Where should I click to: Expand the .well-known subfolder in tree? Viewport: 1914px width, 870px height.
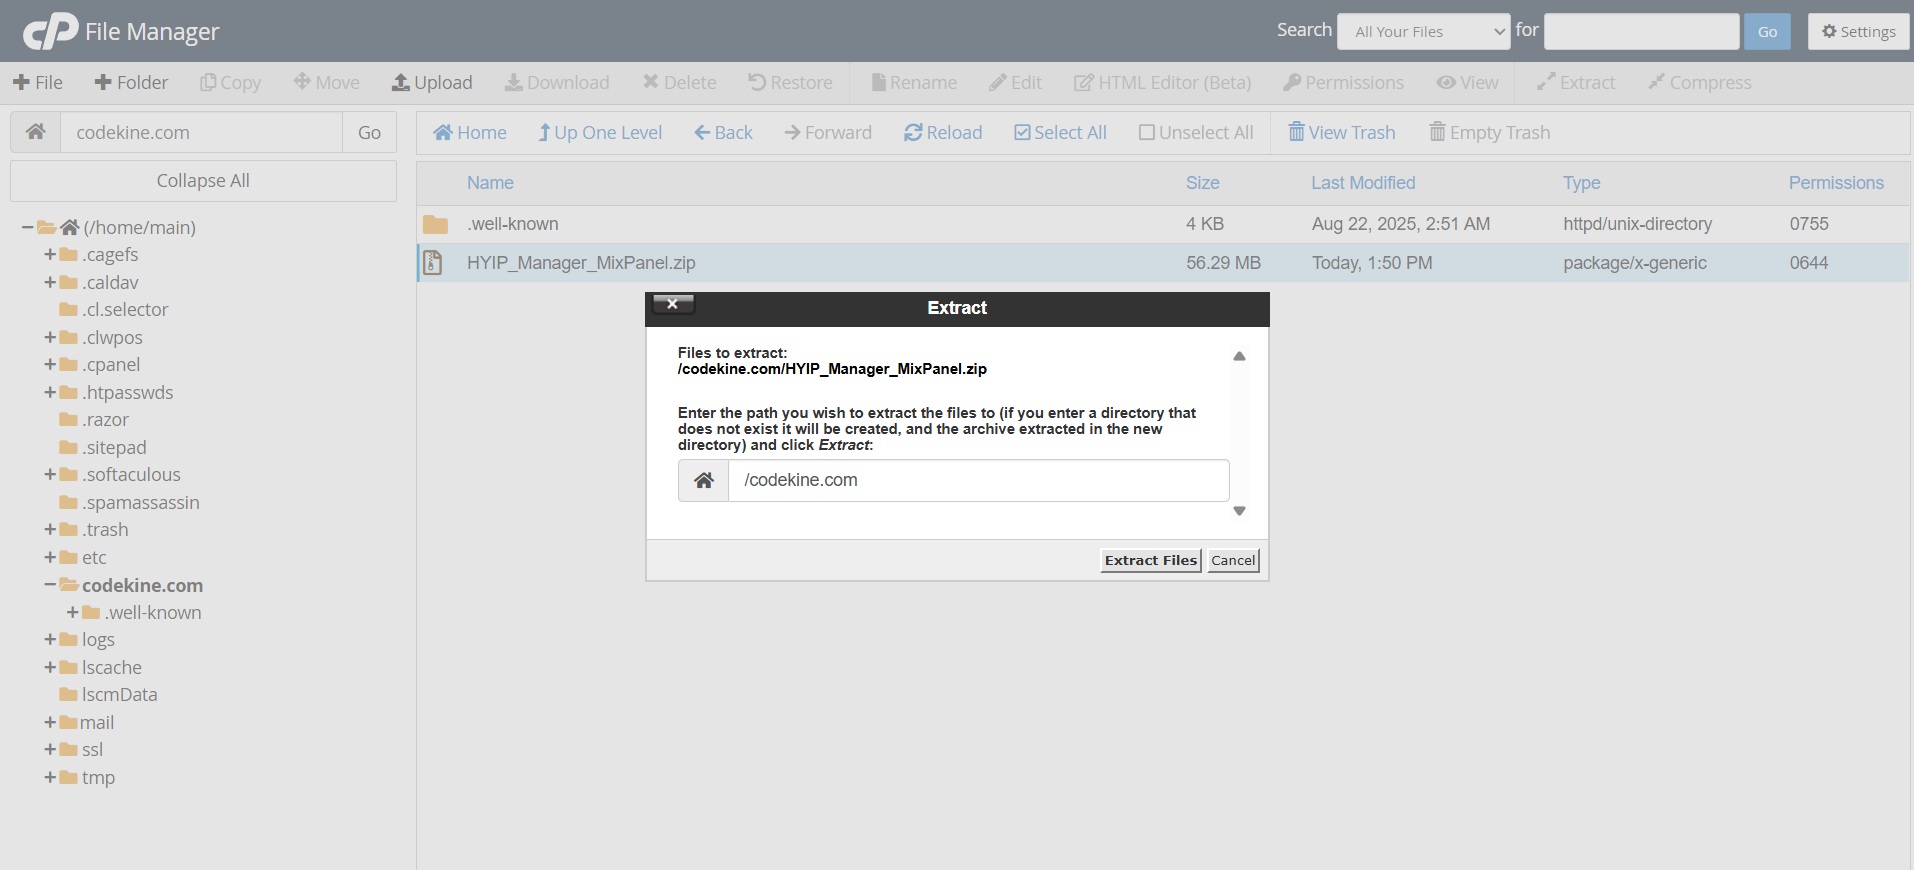point(72,612)
